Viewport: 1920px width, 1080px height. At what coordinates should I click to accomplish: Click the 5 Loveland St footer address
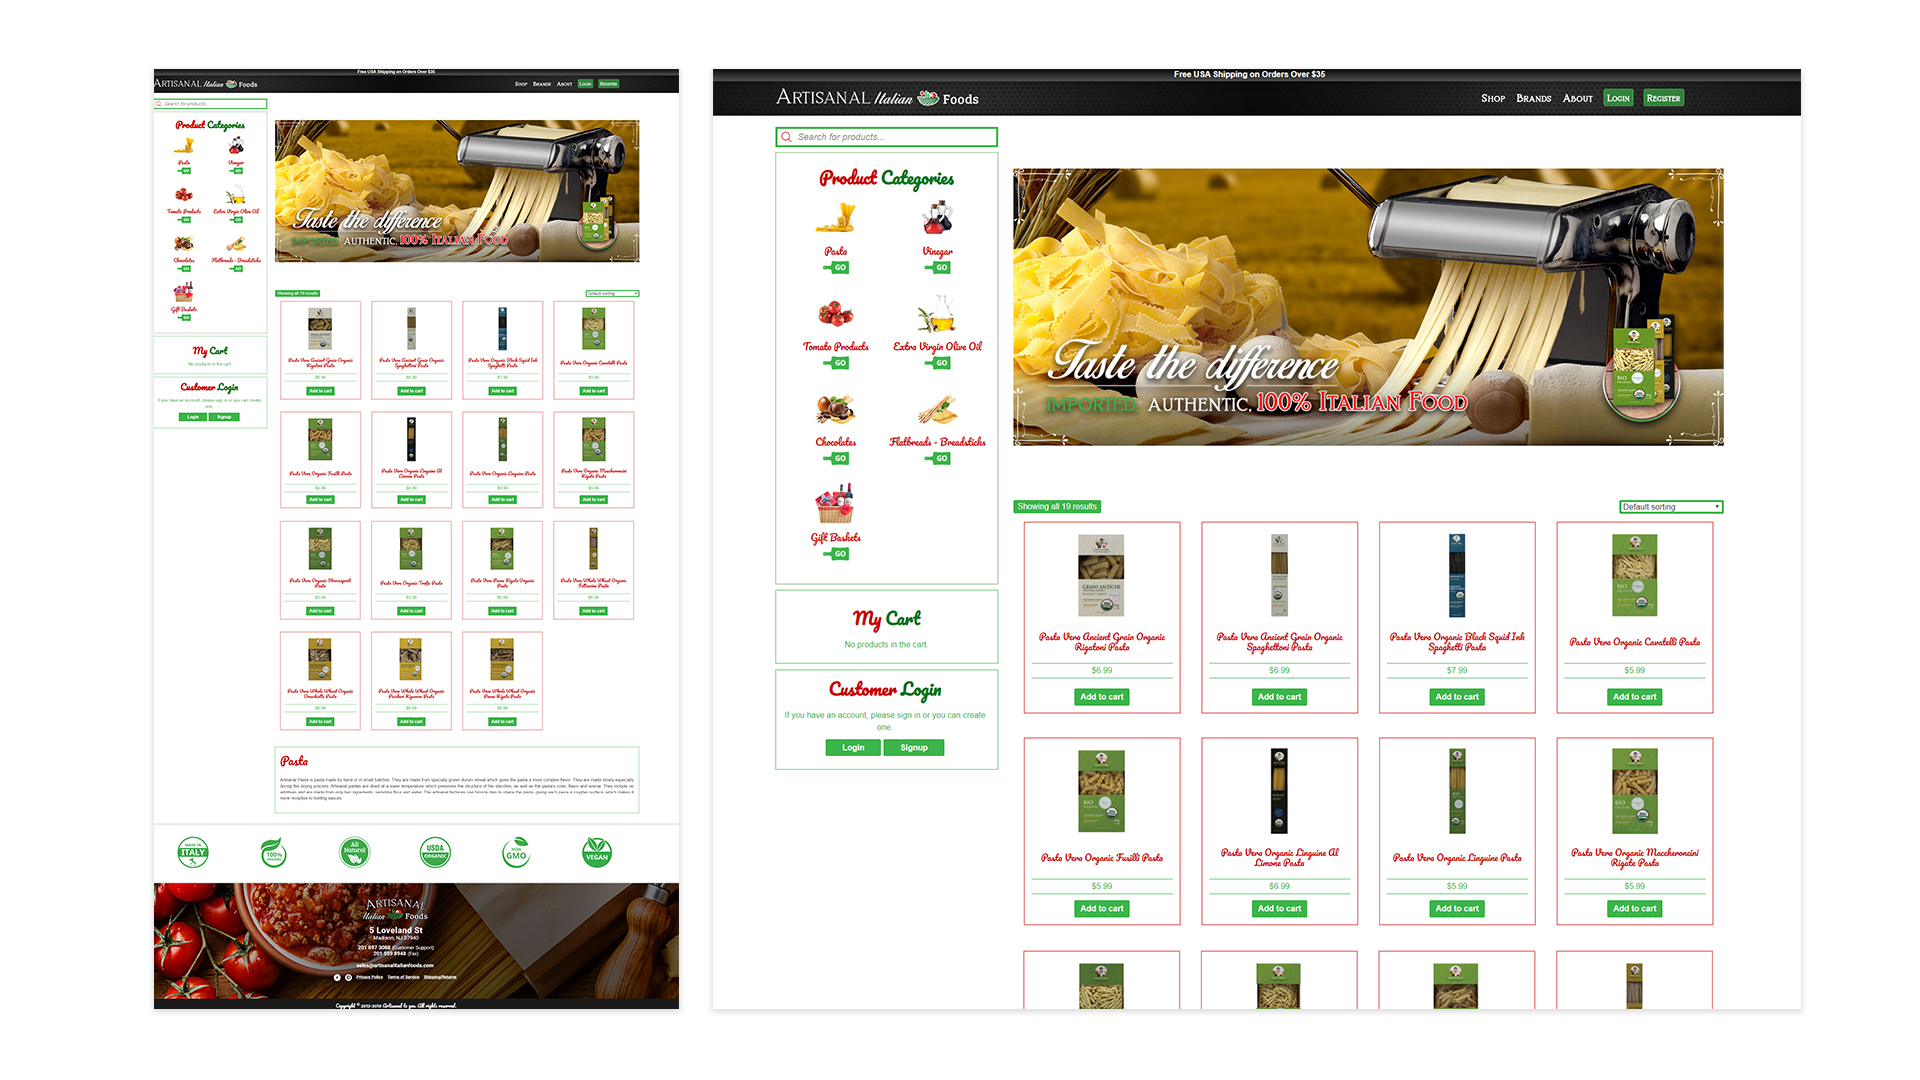pos(396,930)
